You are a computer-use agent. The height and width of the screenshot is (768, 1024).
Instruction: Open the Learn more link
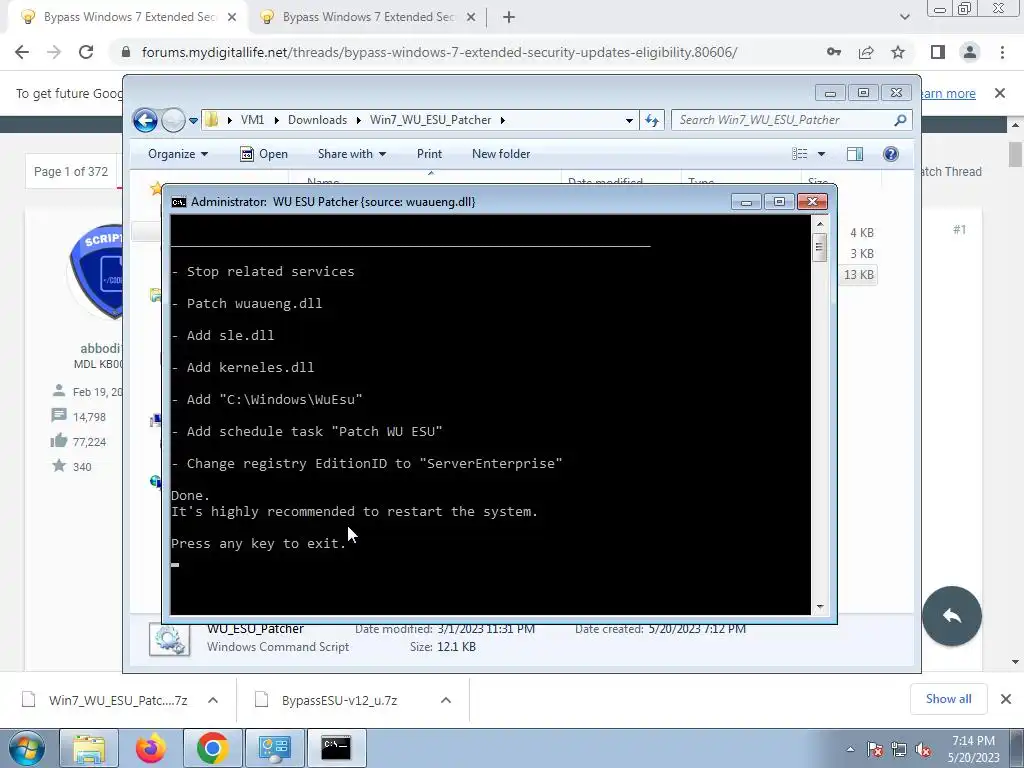(x=948, y=93)
